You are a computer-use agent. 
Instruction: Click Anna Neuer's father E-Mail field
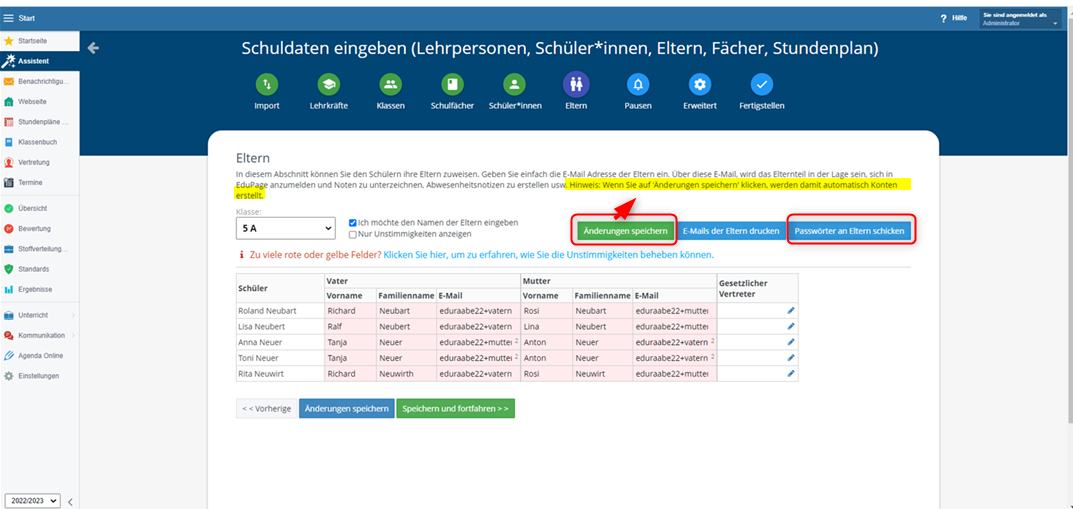tap(476, 342)
